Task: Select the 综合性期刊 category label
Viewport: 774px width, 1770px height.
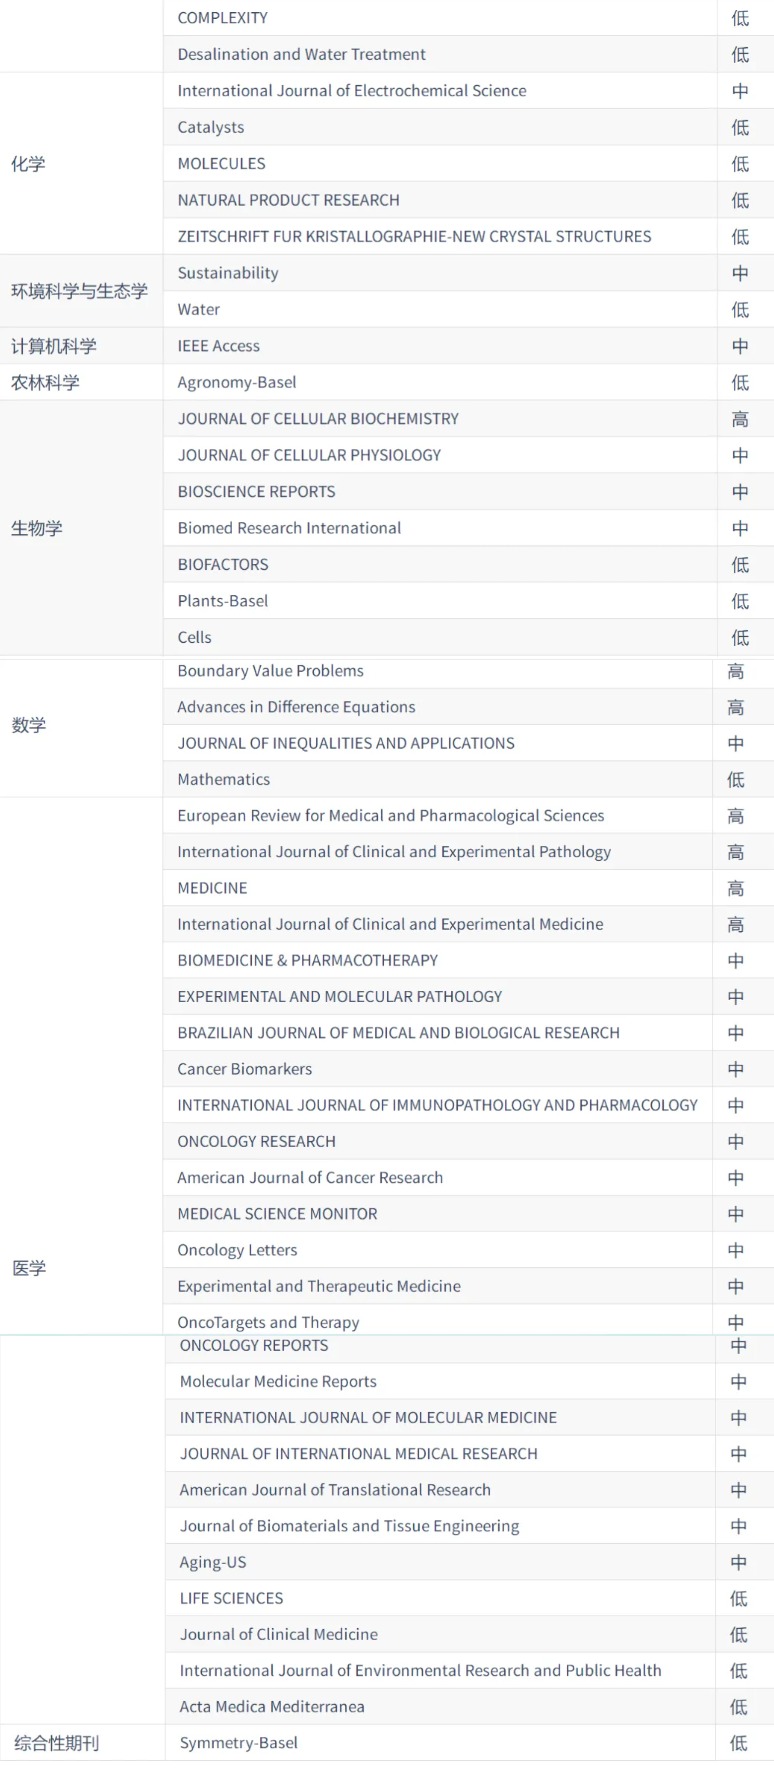Action: point(56,1743)
